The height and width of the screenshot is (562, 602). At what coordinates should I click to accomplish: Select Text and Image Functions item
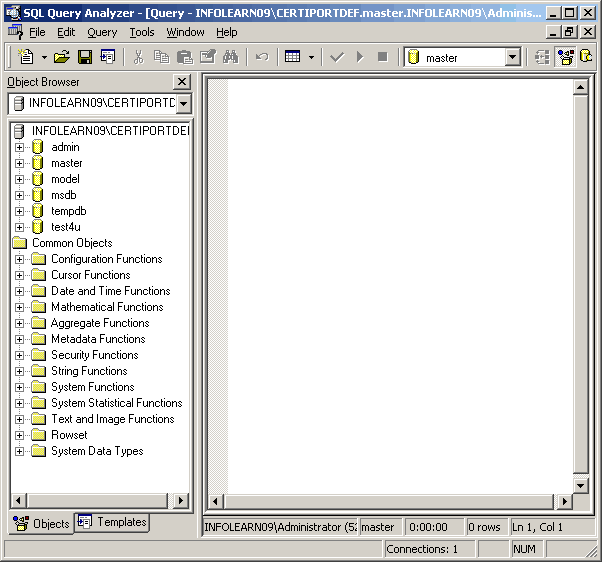112,419
